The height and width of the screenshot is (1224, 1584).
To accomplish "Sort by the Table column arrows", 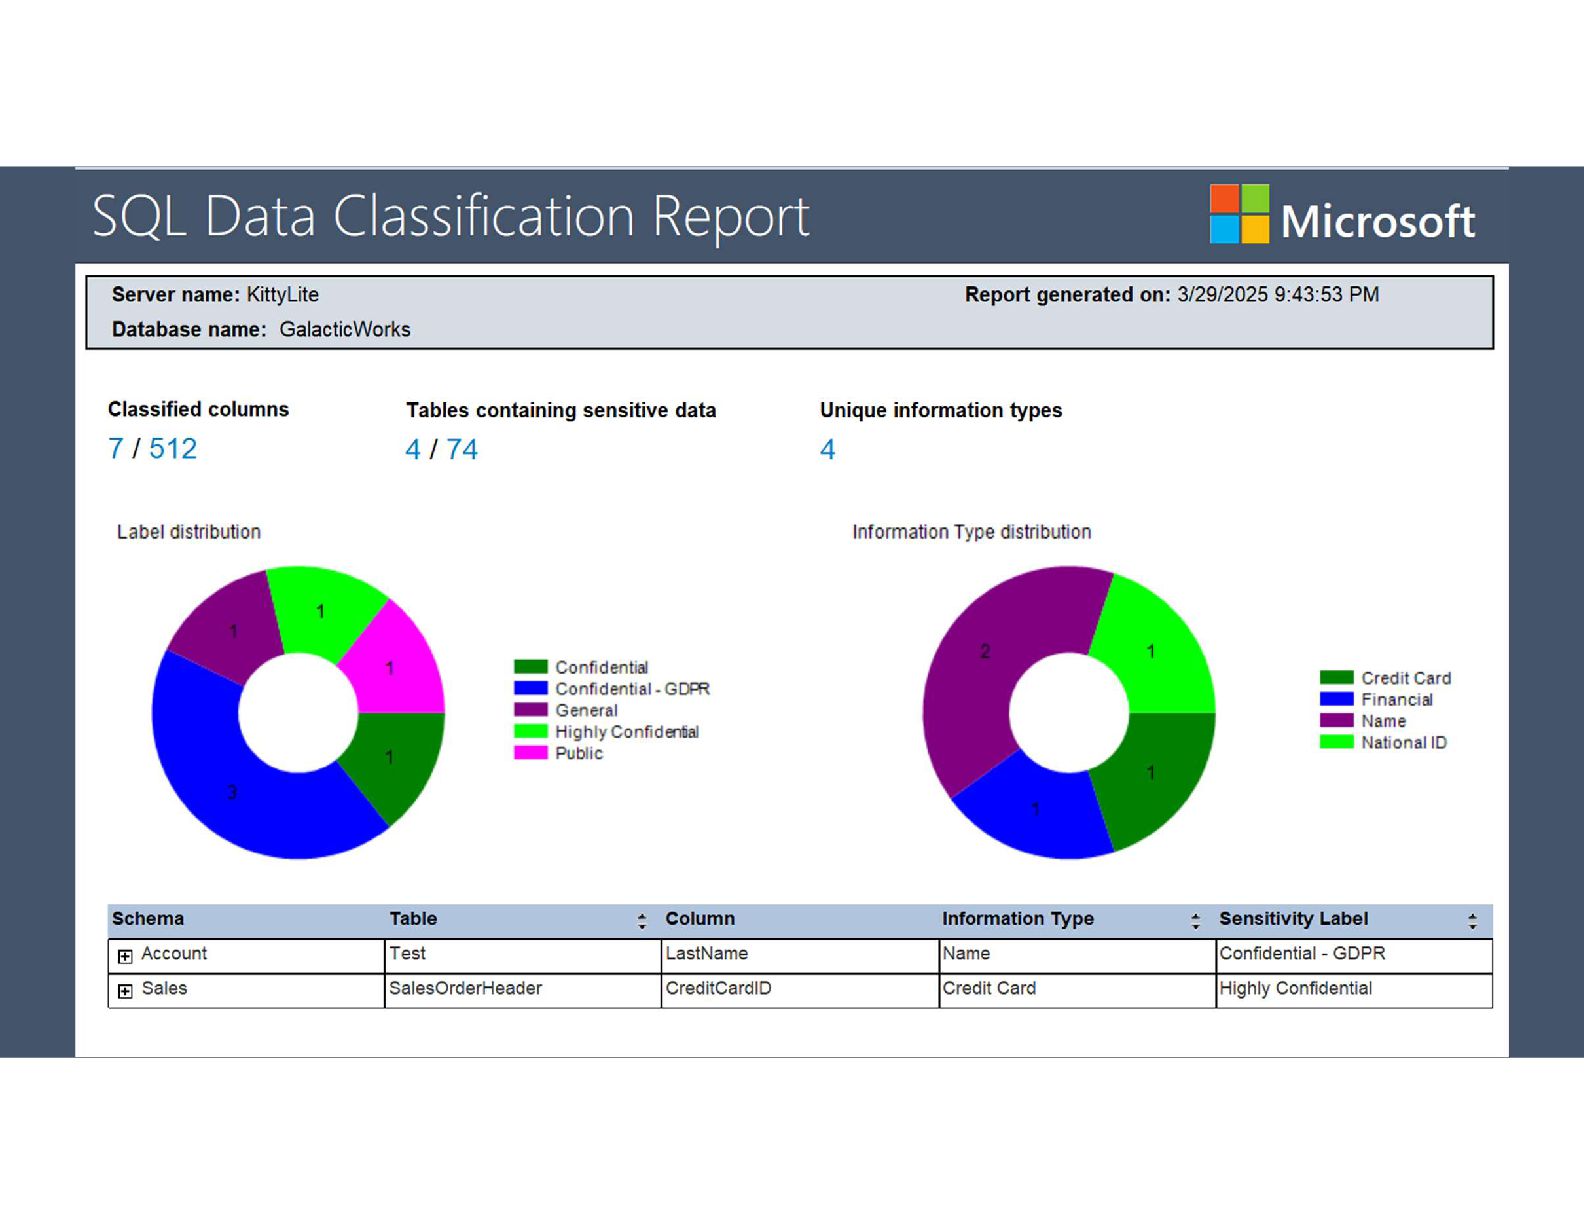I will (x=642, y=921).
